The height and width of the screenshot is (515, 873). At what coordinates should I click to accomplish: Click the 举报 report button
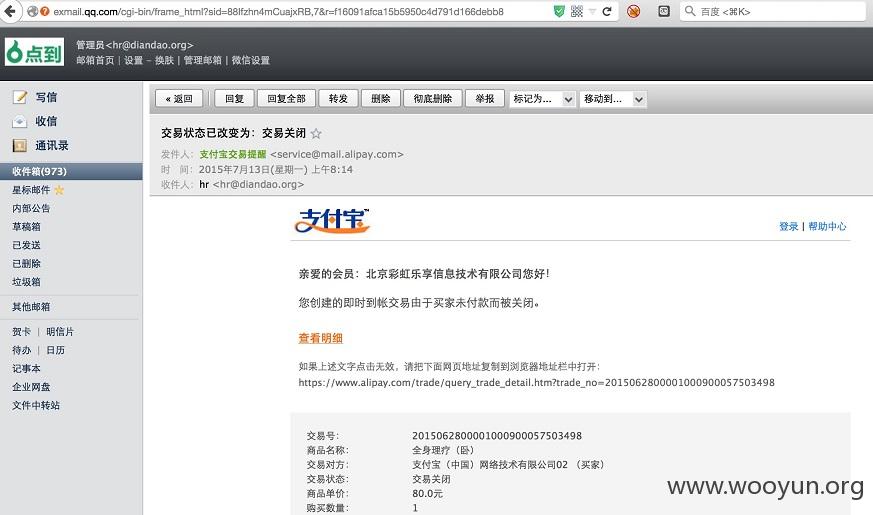(x=485, y=99)
